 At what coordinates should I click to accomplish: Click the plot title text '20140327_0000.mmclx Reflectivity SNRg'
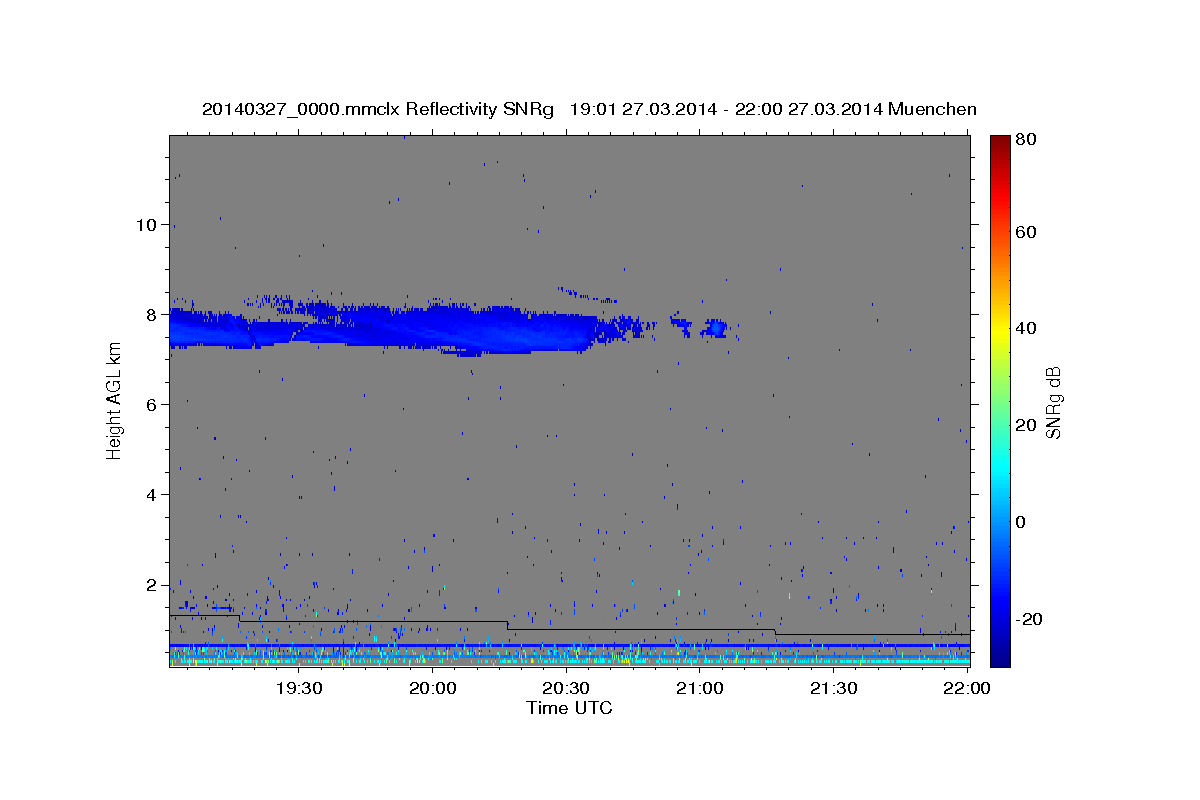pyautogui.click(x=378, y=109)
